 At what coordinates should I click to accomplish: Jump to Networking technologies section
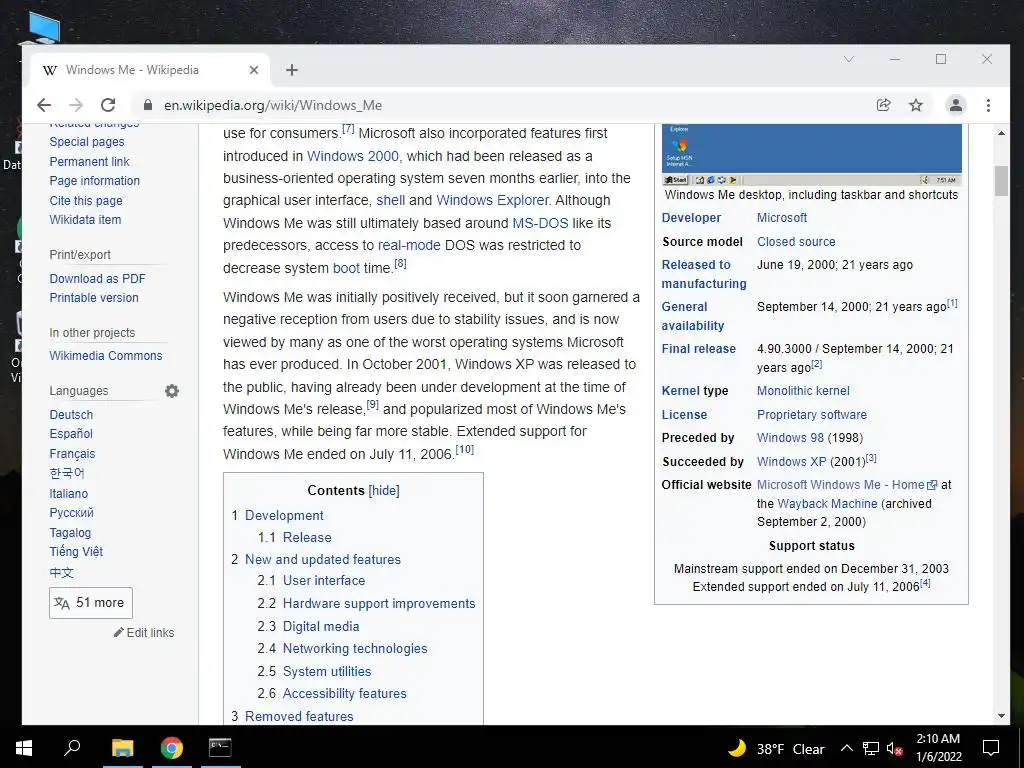click(355, 649)
